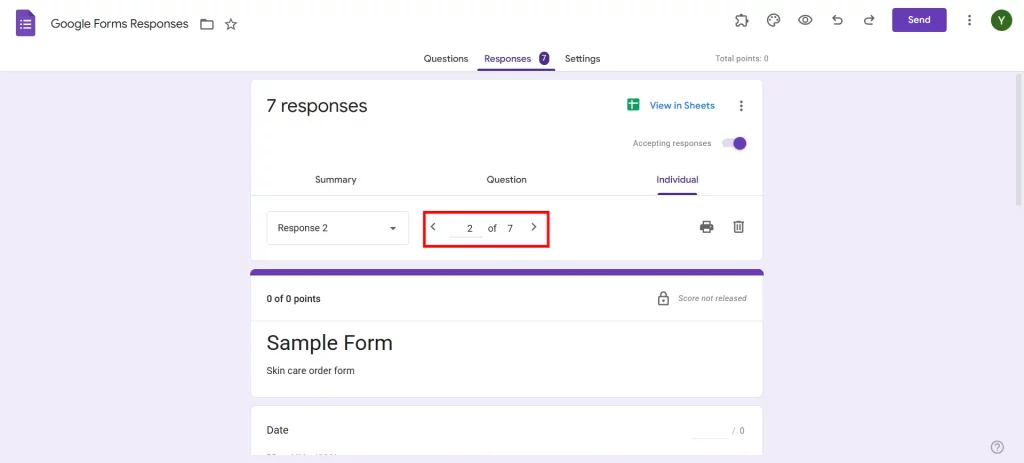Click the form title Google Forms Responses

tap(120, 24)
